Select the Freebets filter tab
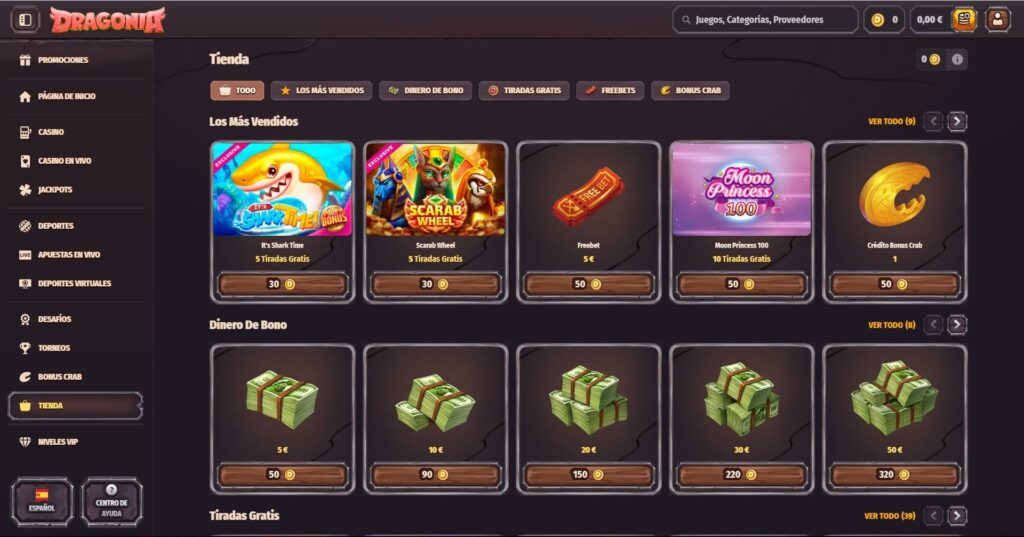1024x537 pixels. (611, 91)
